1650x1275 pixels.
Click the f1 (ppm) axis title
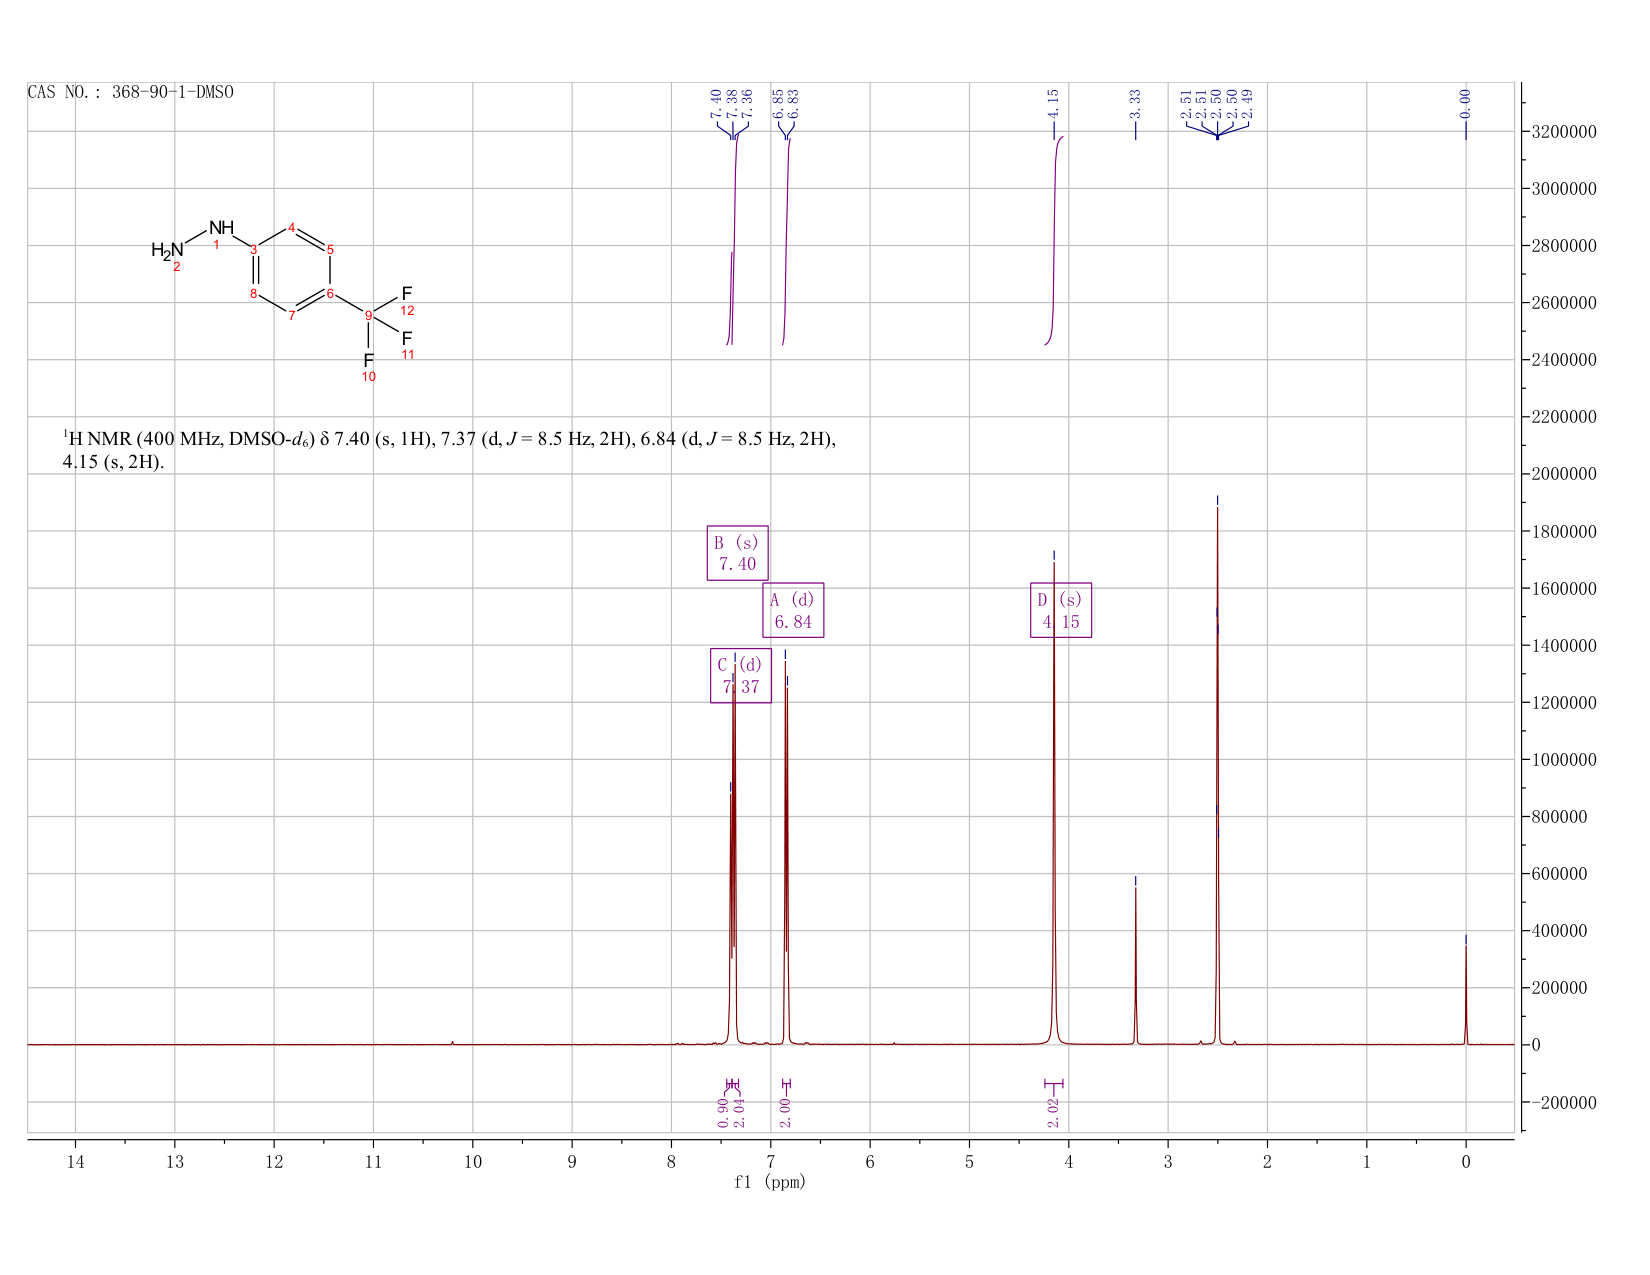tap(770, 1182)
